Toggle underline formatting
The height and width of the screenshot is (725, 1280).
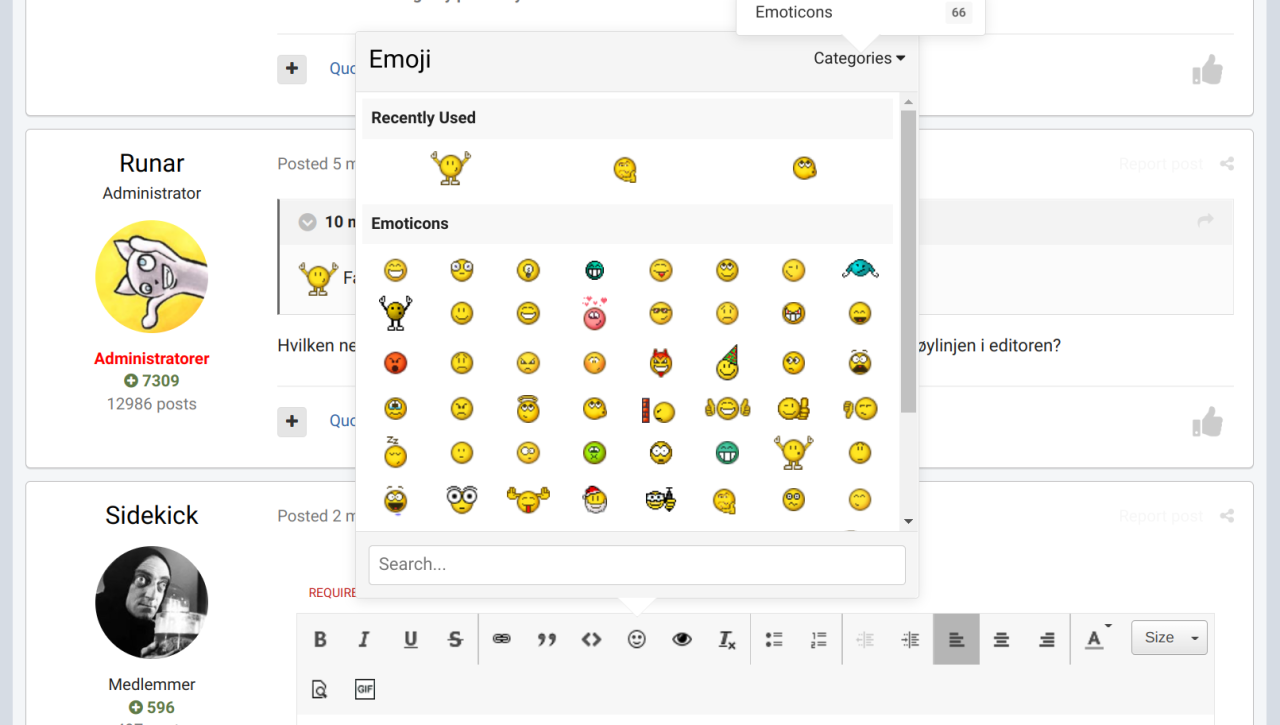[x=410, y=638]
